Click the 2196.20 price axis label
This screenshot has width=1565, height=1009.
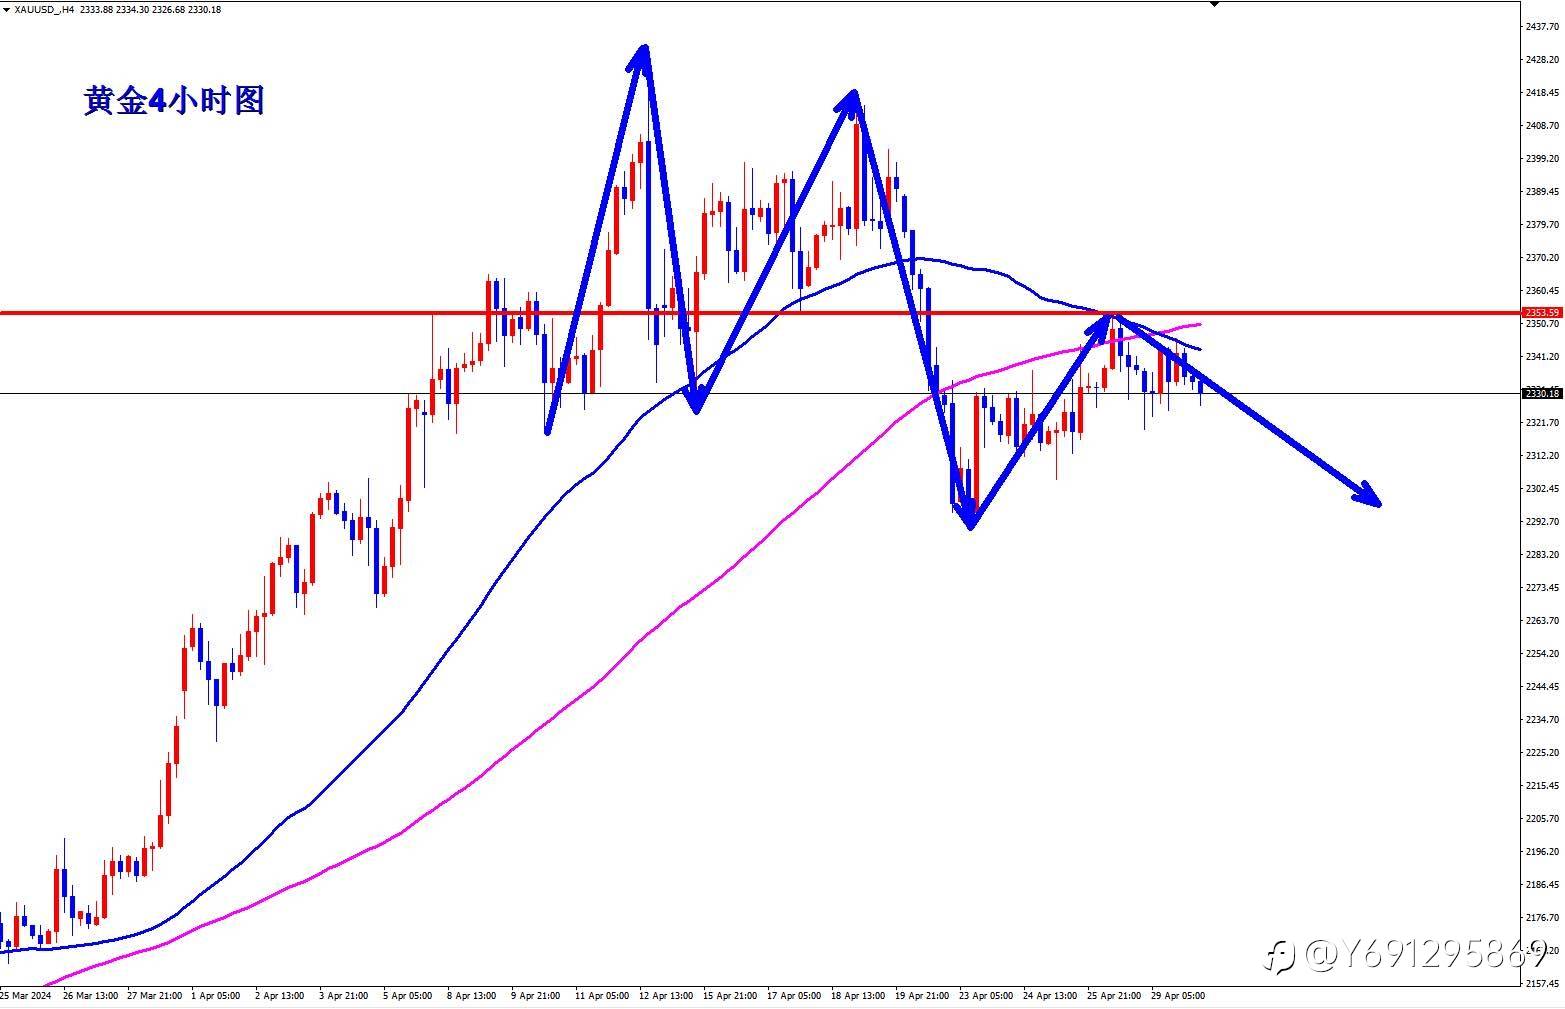click(1543, 852)
